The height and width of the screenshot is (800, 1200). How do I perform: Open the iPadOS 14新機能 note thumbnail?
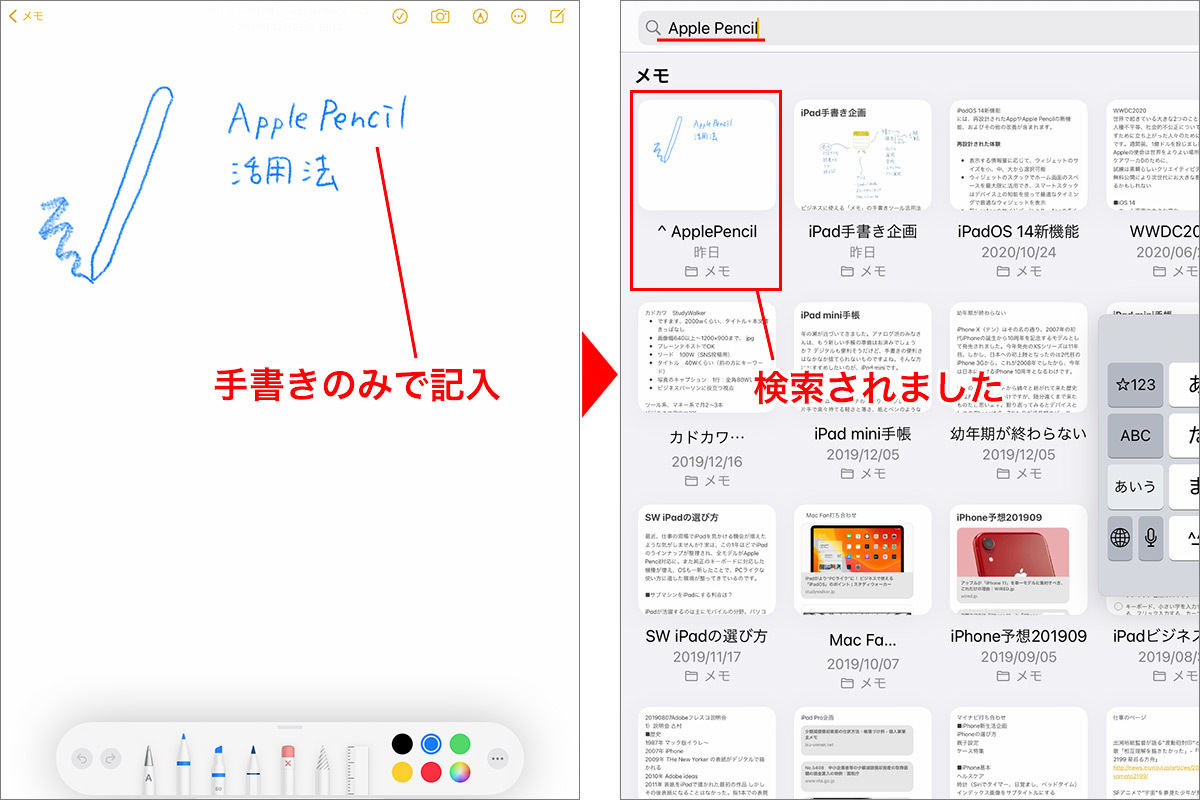pos(1019,155)
